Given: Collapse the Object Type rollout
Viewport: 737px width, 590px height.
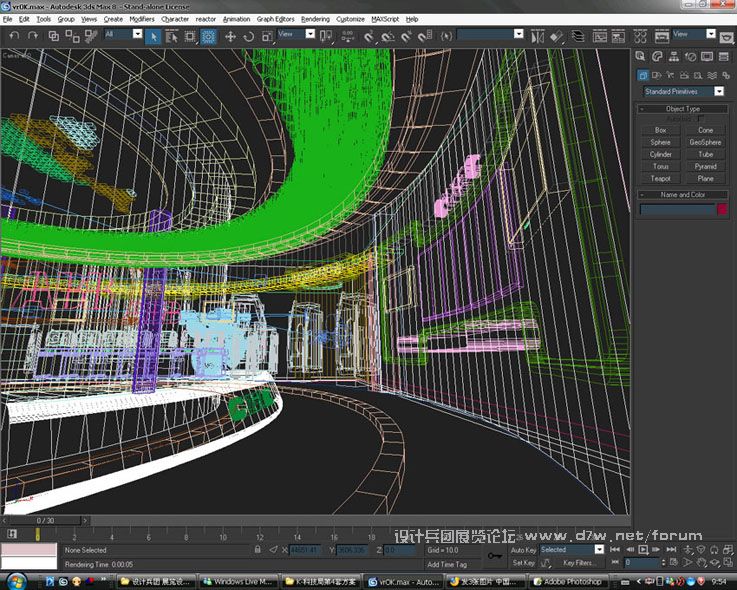Looking at the screenshot, I should click(x=684, y=108).
